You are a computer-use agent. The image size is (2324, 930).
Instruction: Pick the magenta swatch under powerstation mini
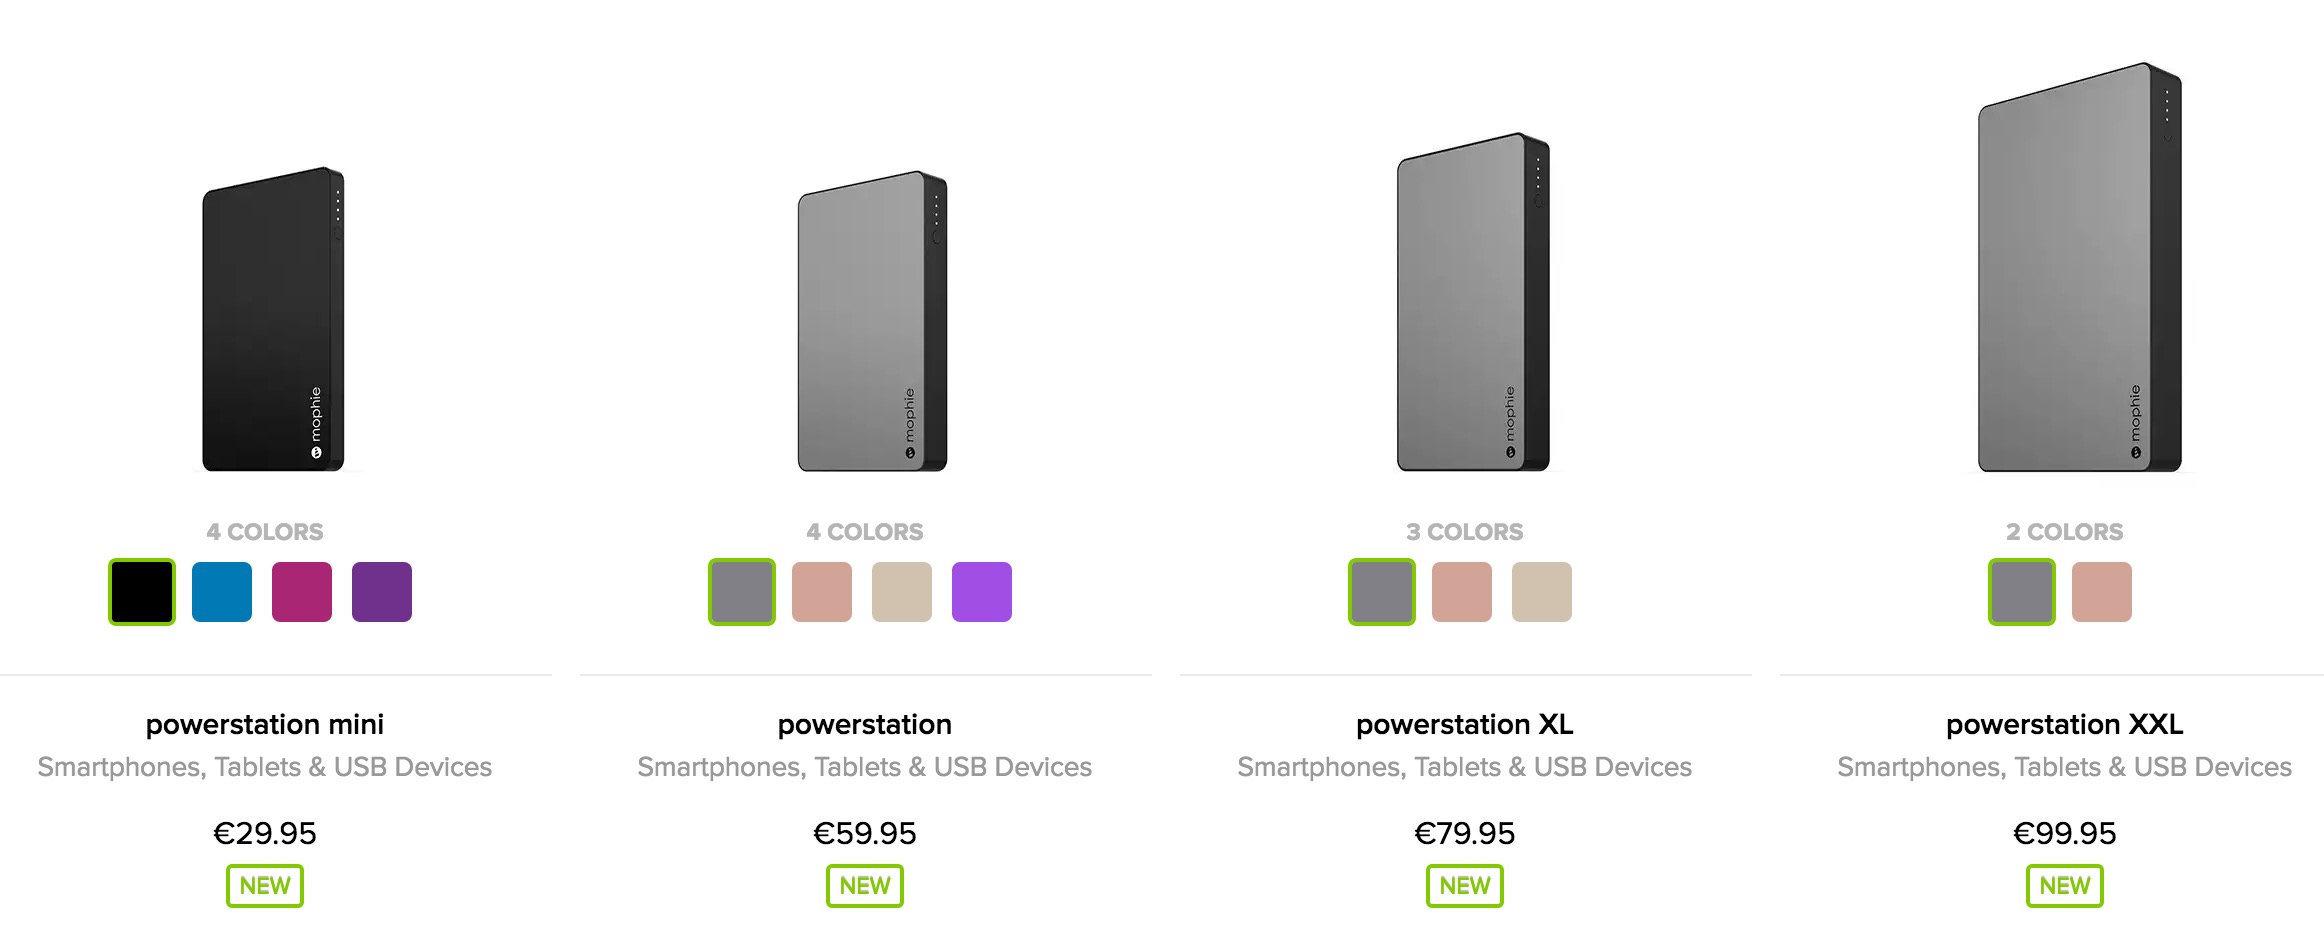tap(301, 591)
